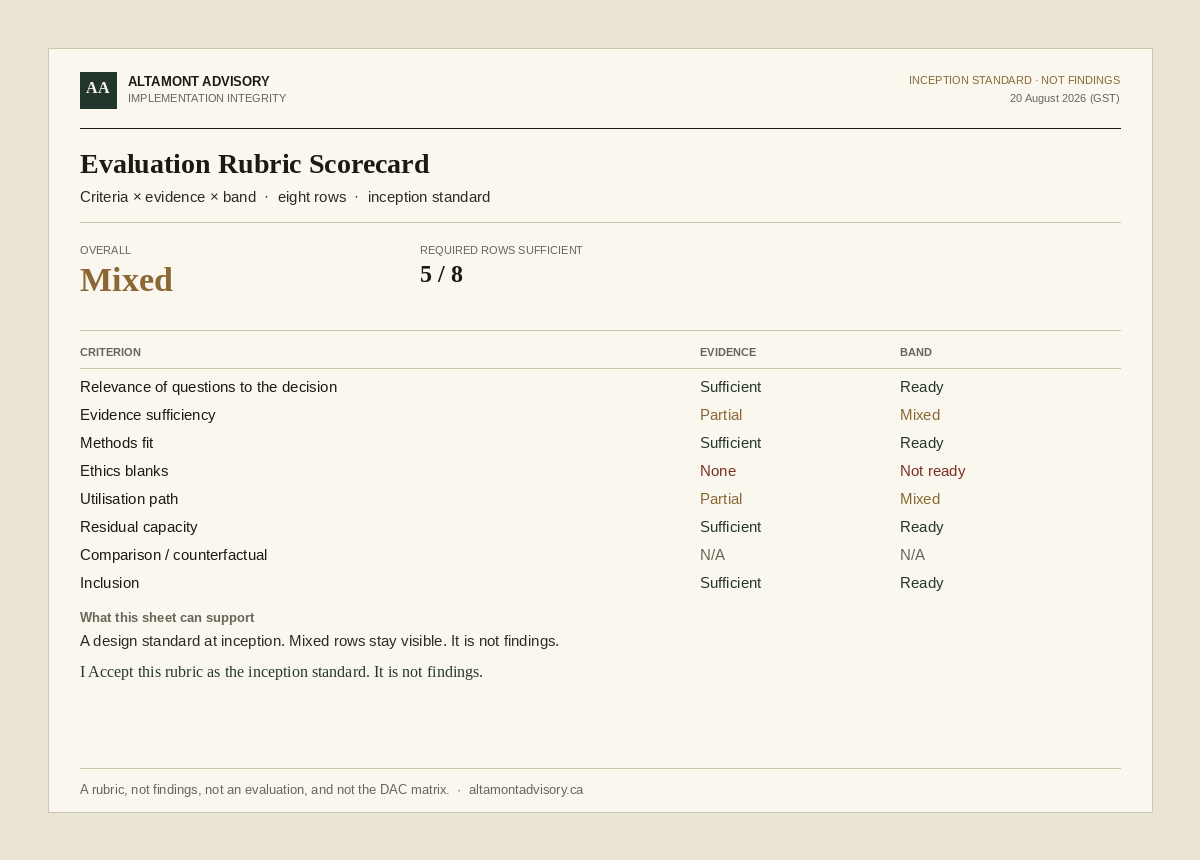
Task: Click Ready band for Residual capacity
Action: pos(922,527)
